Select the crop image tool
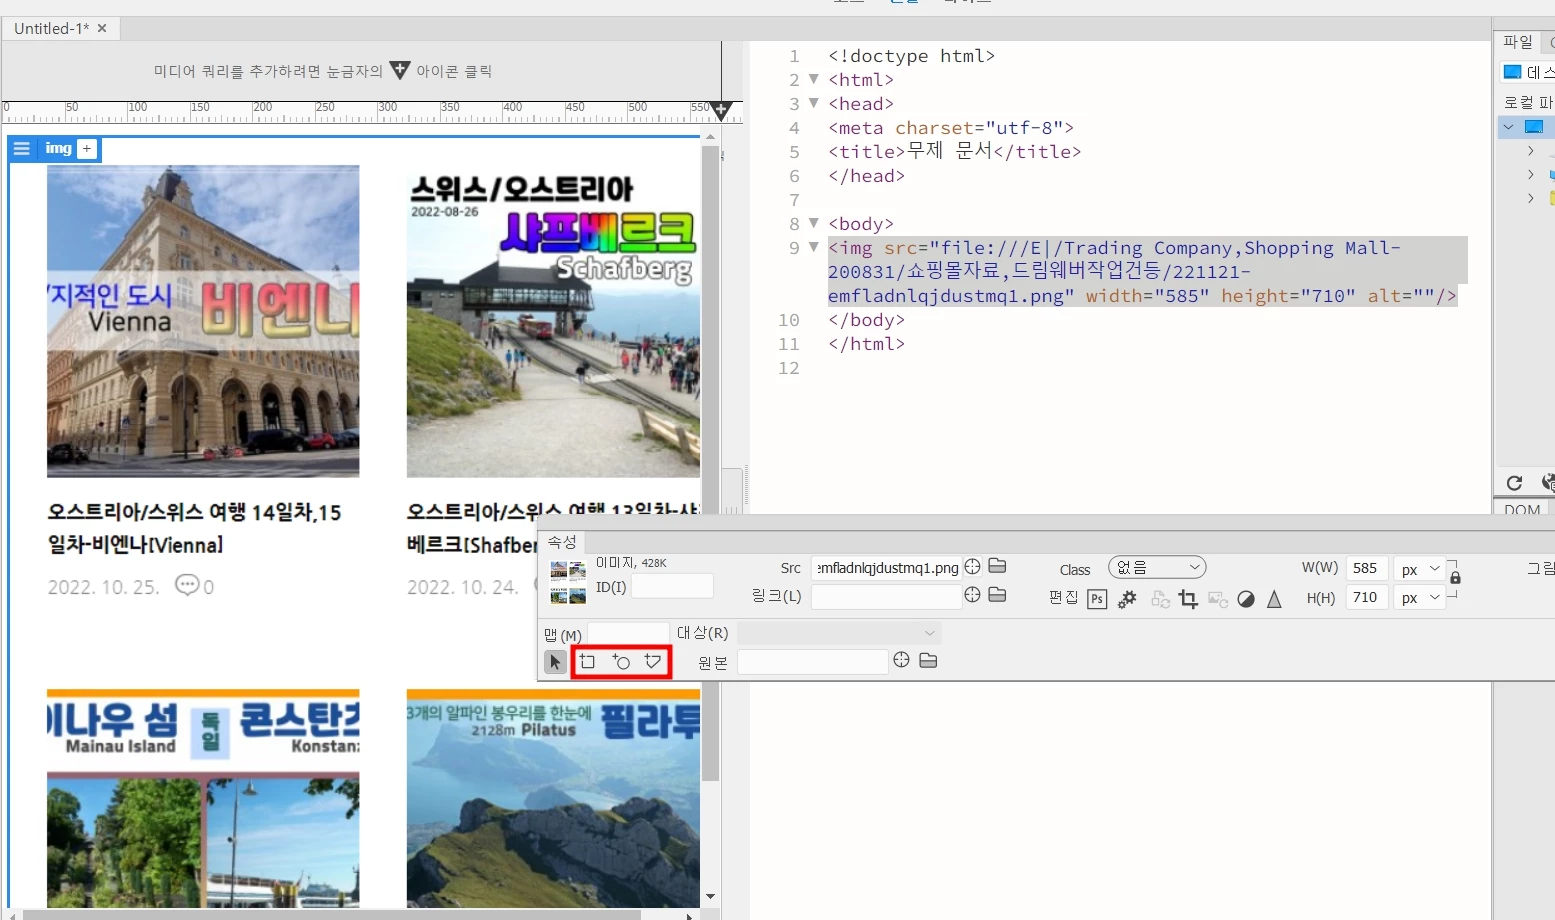 point(1188,599)
